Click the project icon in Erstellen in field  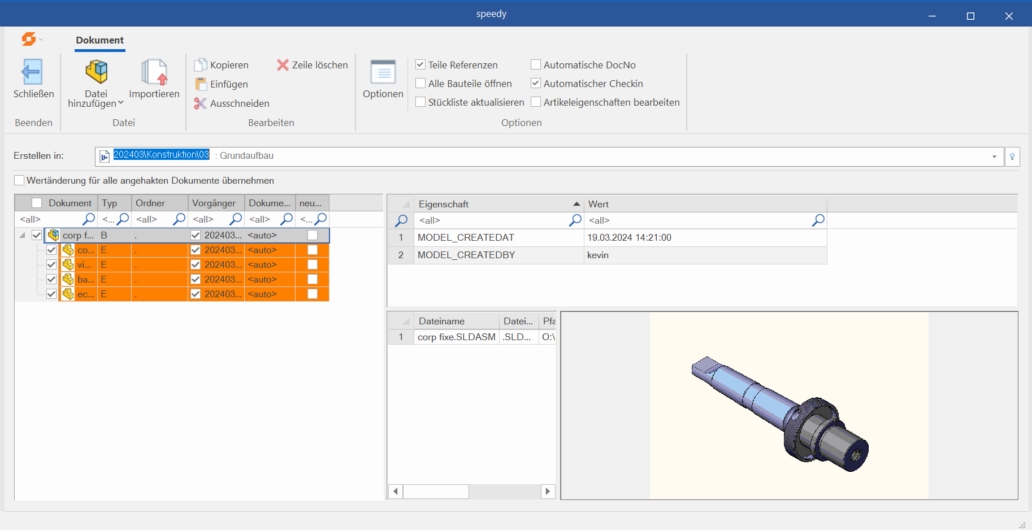click(104, 156)
